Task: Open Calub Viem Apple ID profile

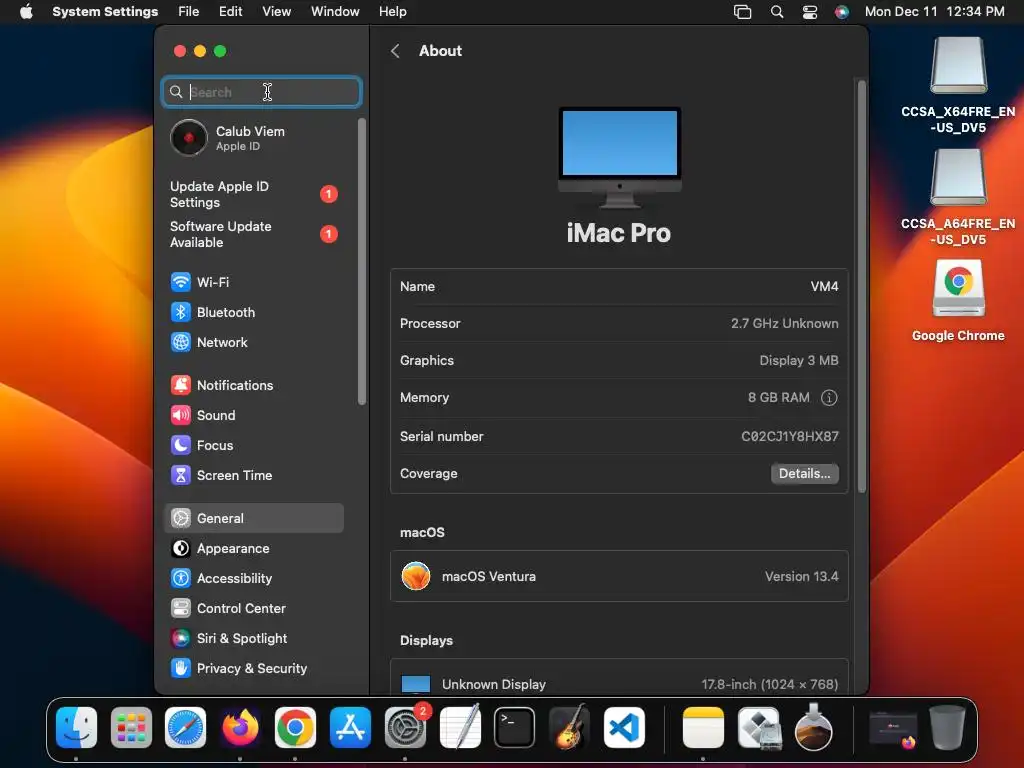Action: tap(254, 138)
